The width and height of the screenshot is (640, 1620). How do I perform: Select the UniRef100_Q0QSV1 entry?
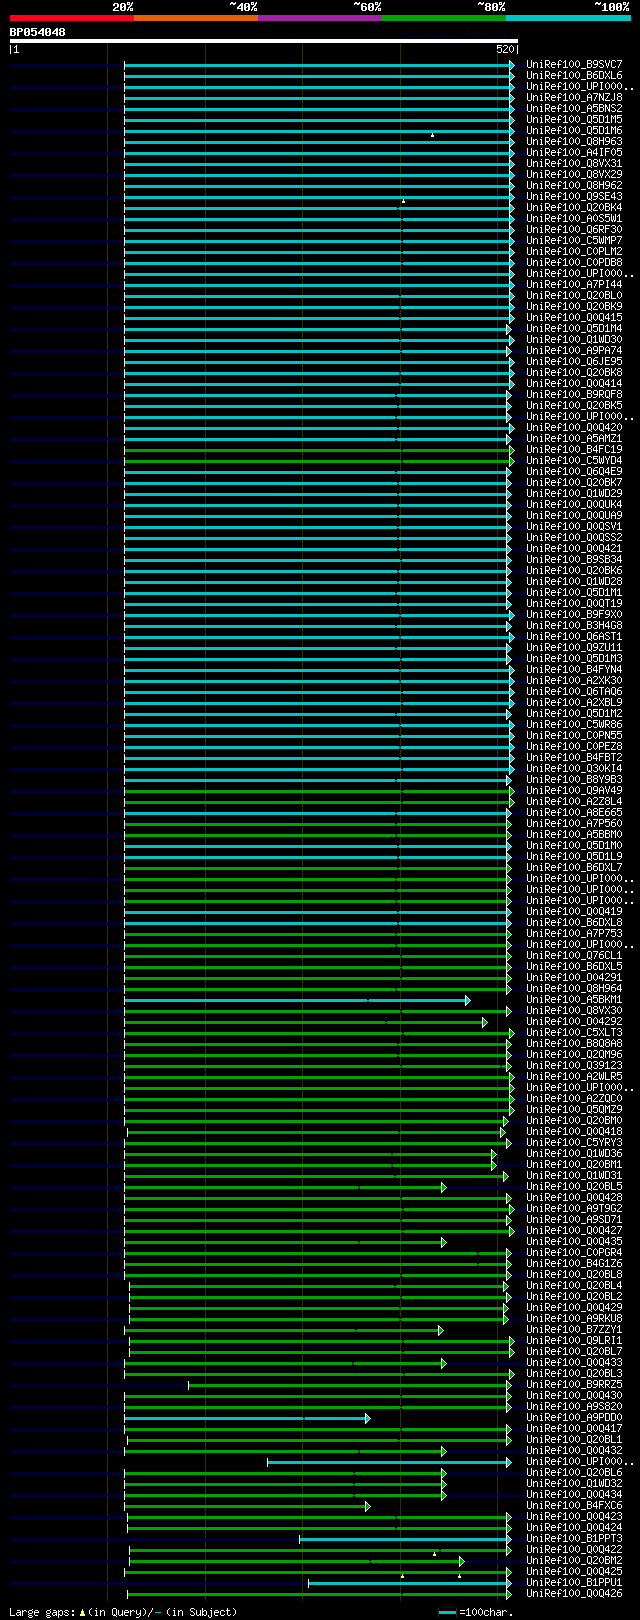[574, 526]
